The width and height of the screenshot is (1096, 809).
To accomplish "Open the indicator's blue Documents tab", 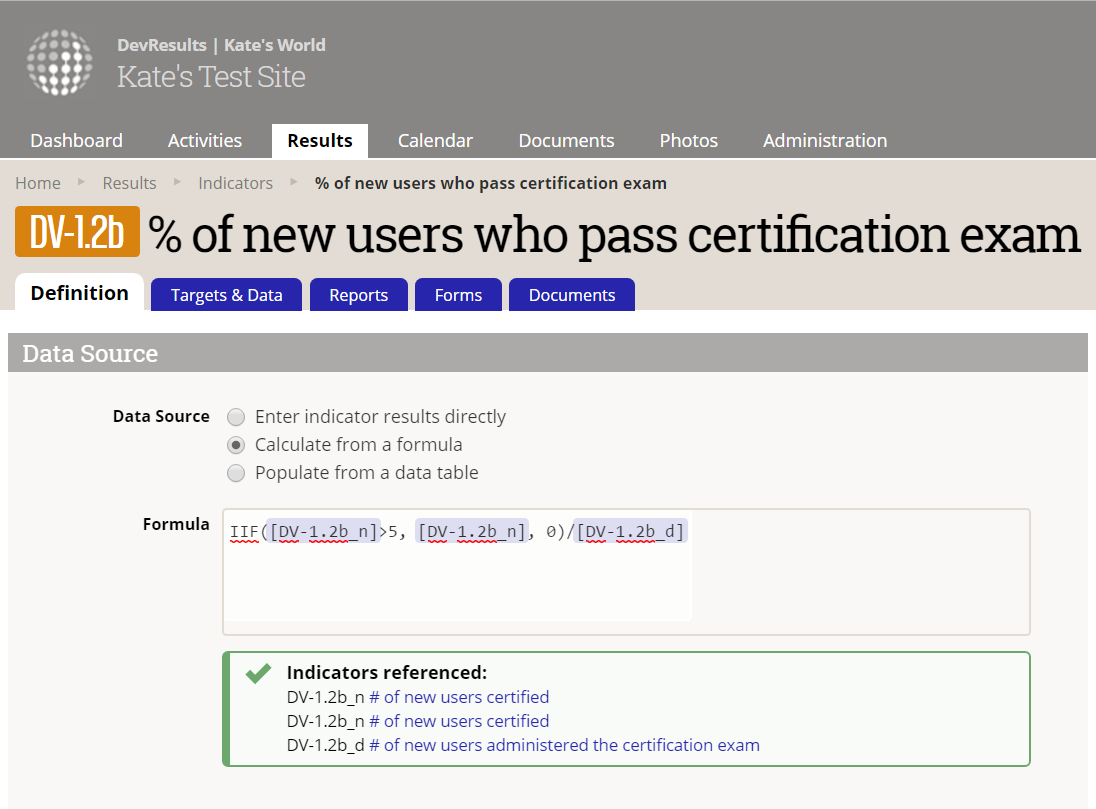I will pyautogui.click(x=572, y=295).
